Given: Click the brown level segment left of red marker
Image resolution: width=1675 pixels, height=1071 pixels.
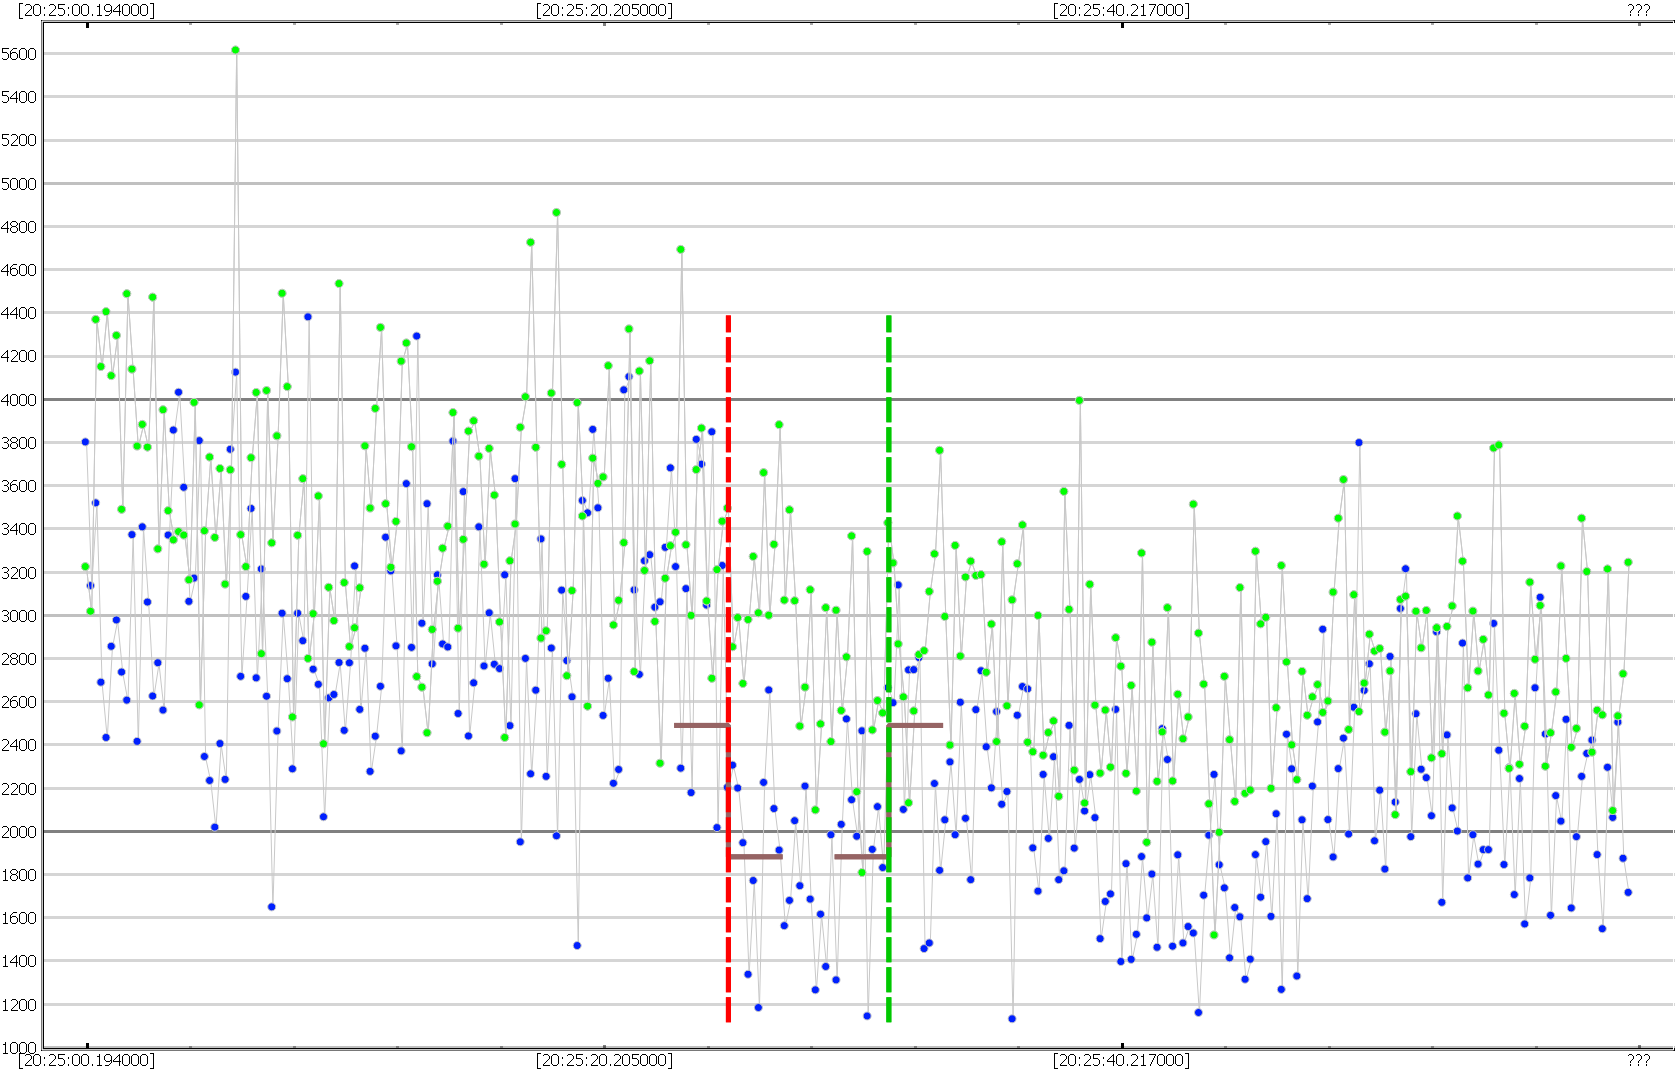Looking at the screenshot, I should (x=701, y=725).
